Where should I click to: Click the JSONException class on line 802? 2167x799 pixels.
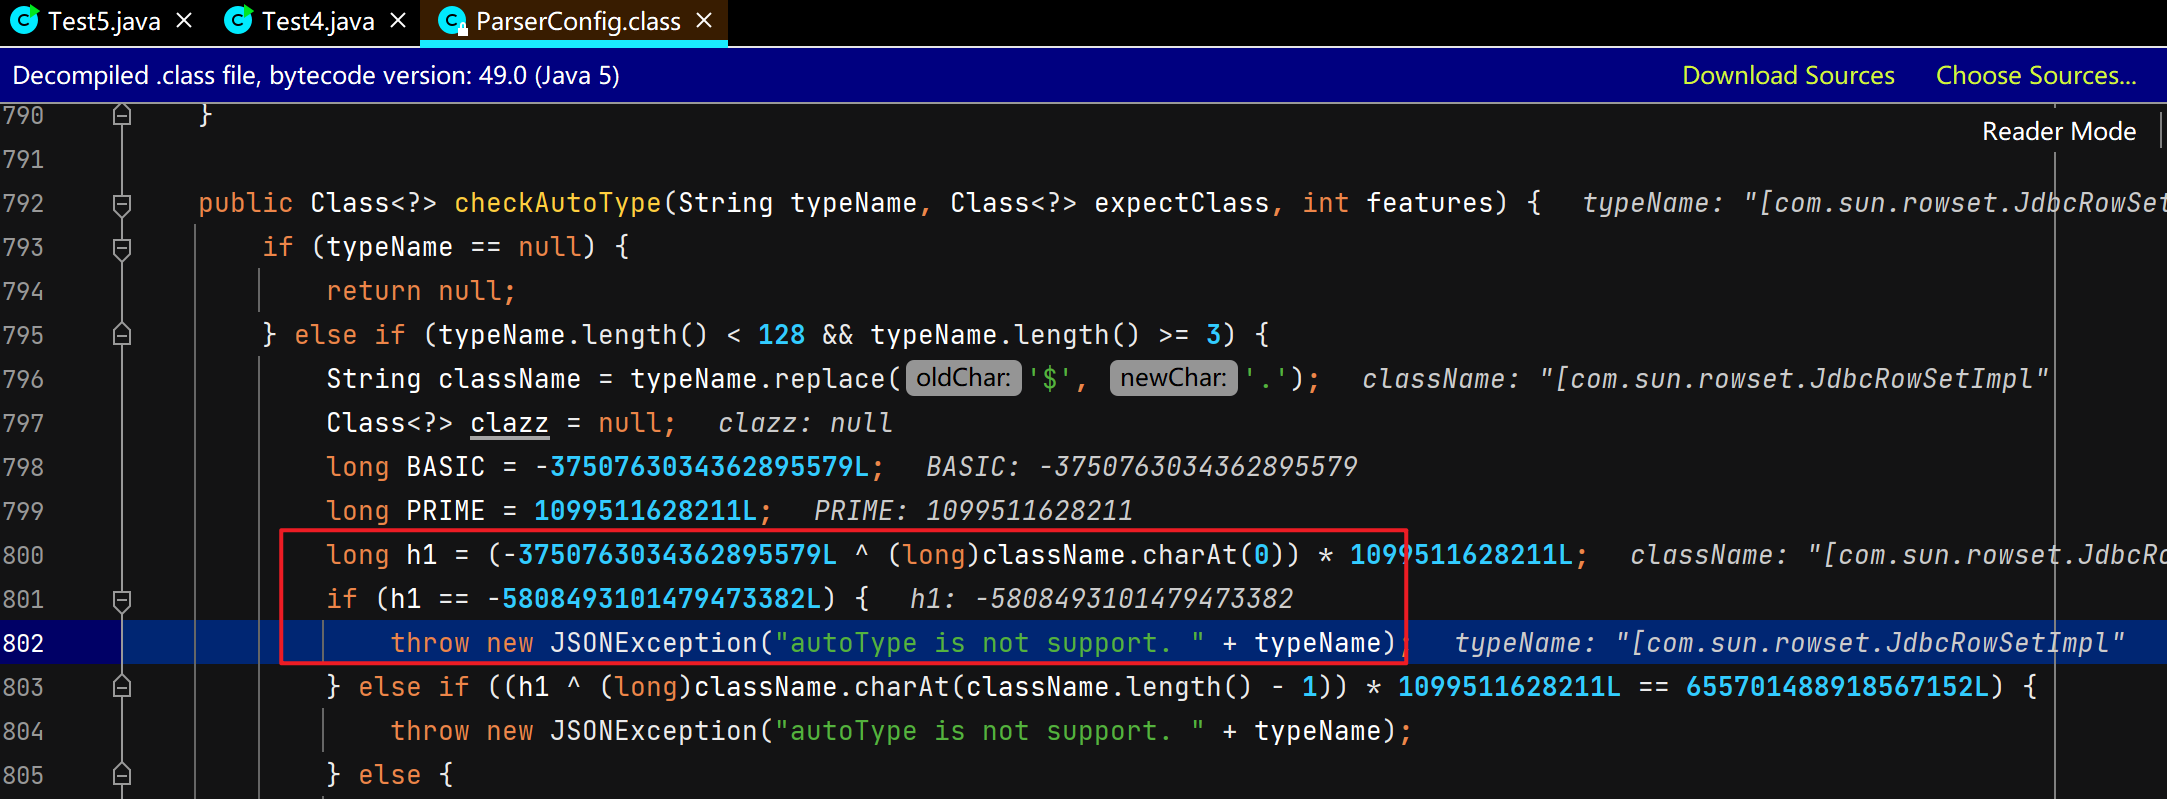(x=654, y=643)
